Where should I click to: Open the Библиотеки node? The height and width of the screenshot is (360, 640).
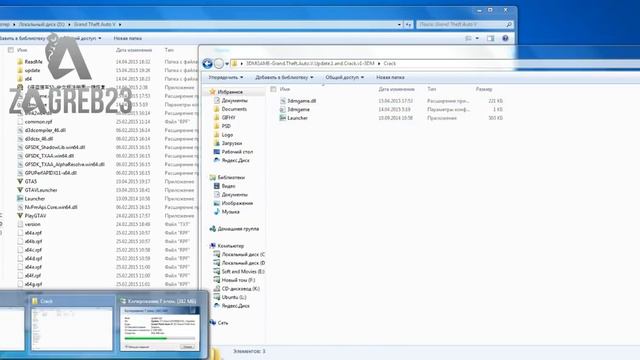coord(231,178)
